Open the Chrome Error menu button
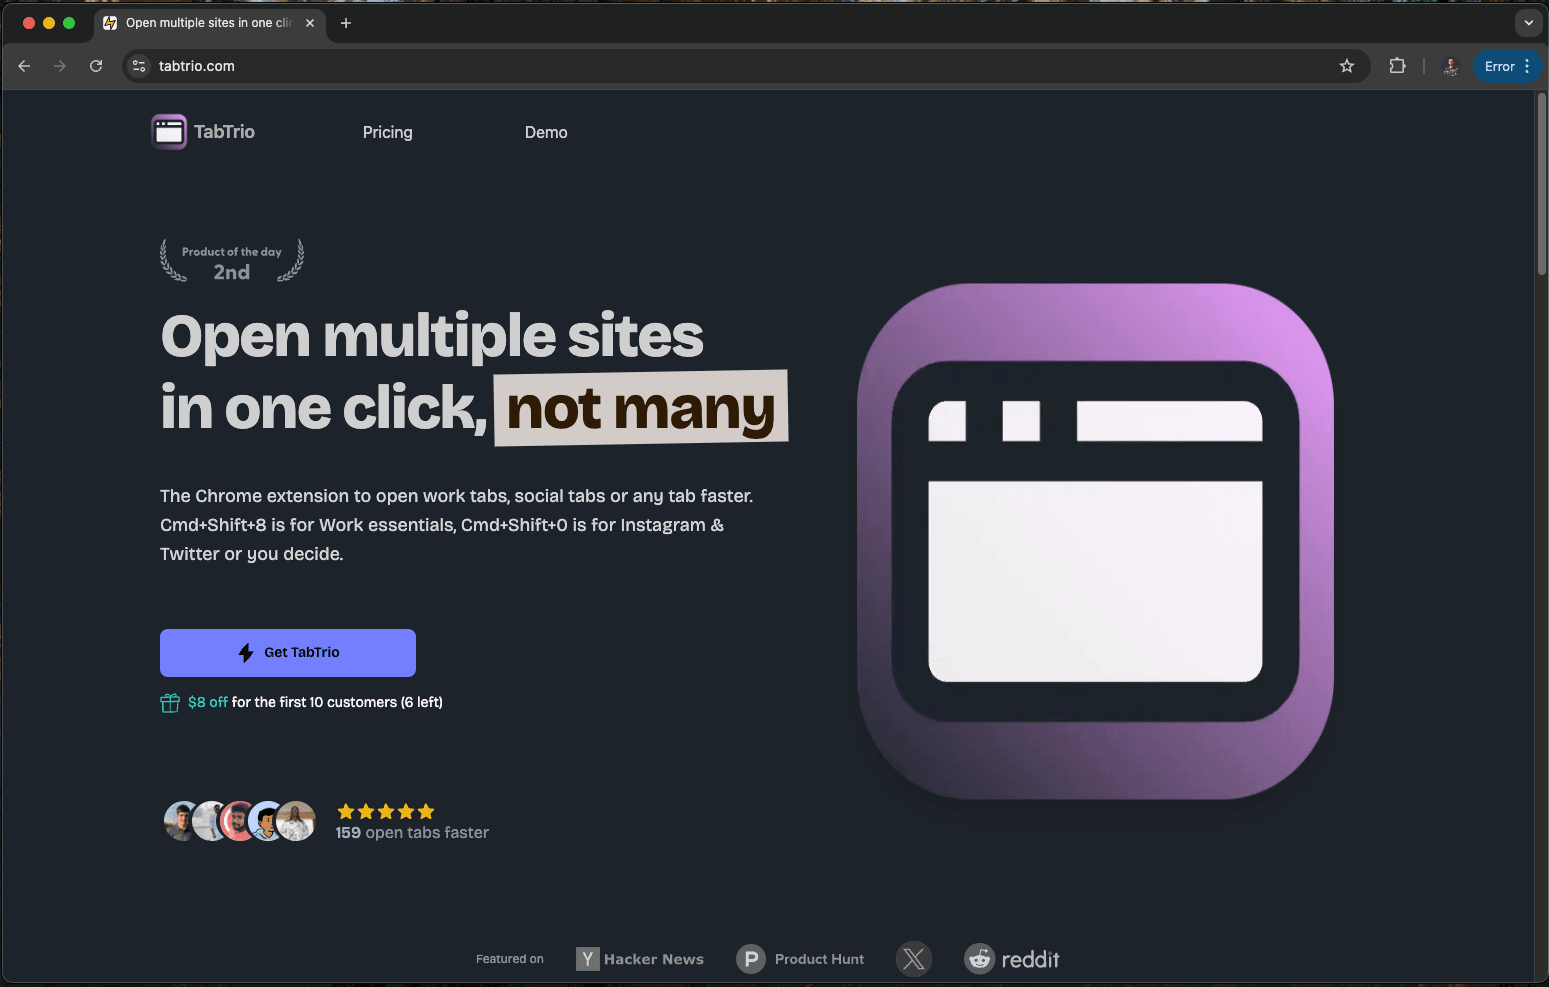1549x987 pixels. [x=1508, y=66]
